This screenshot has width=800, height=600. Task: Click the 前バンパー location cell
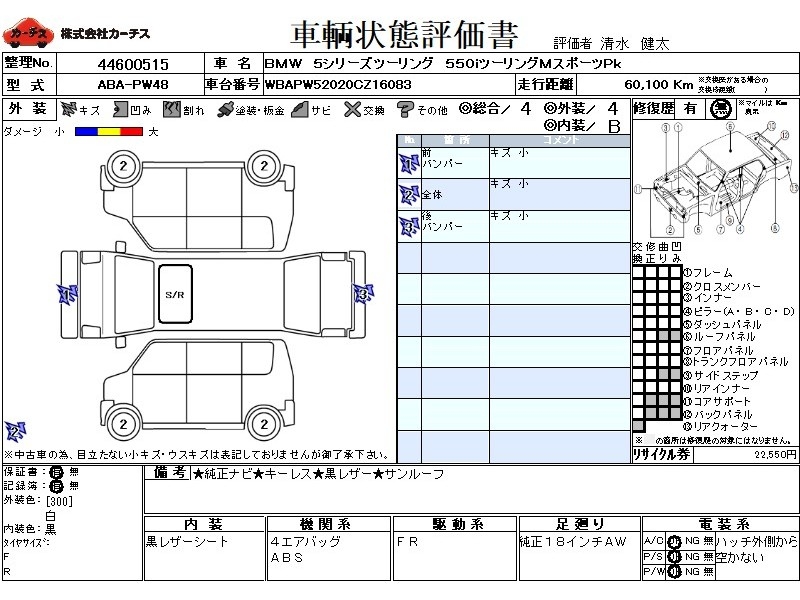[x=455, y=163]
